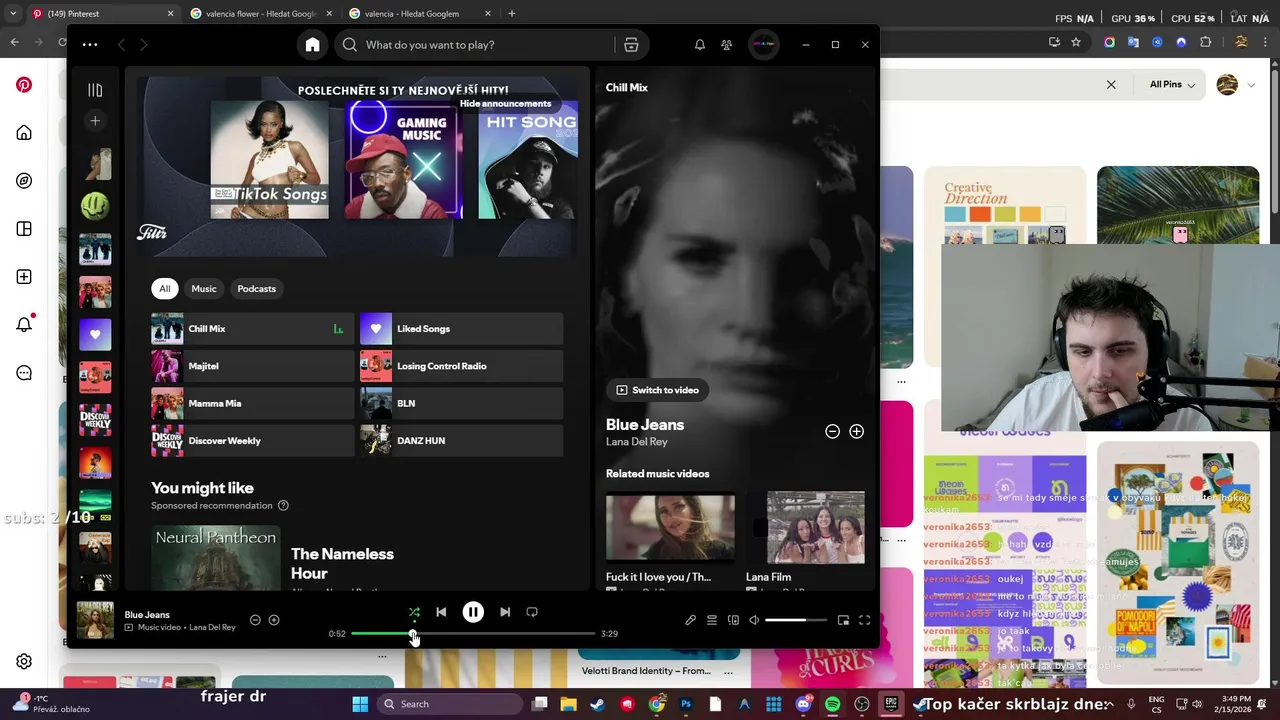Open Discord from taskbar

tap(803, 704)
